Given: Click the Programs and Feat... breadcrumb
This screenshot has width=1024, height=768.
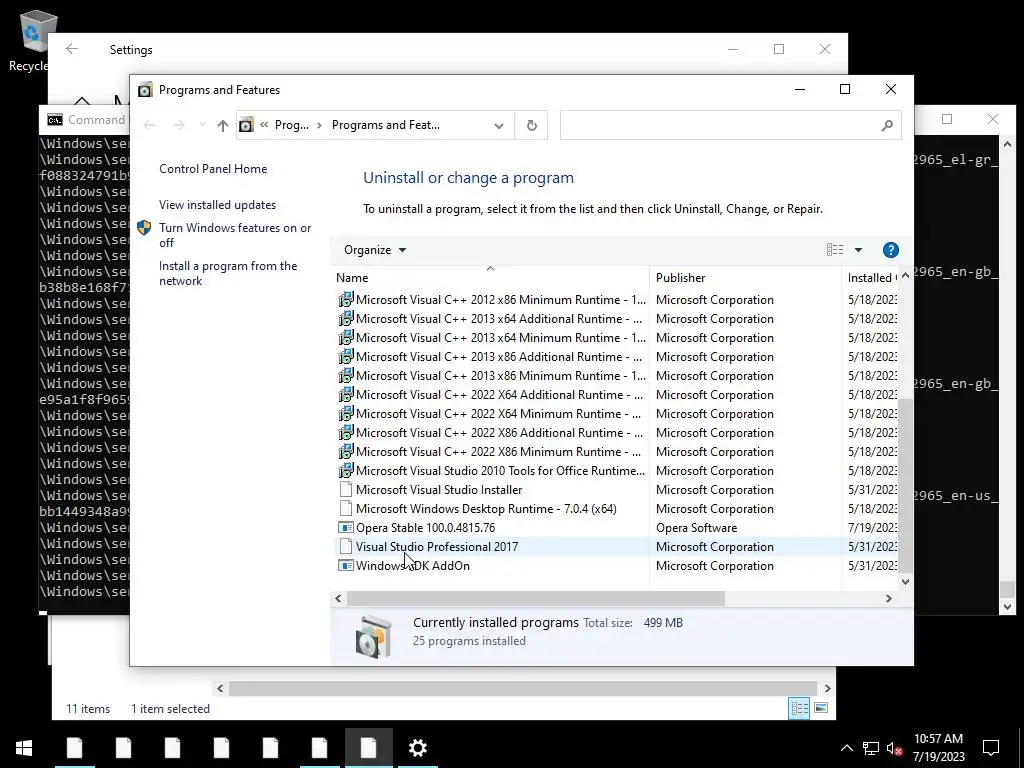Looking at the screenshot, I should point(385,125).
